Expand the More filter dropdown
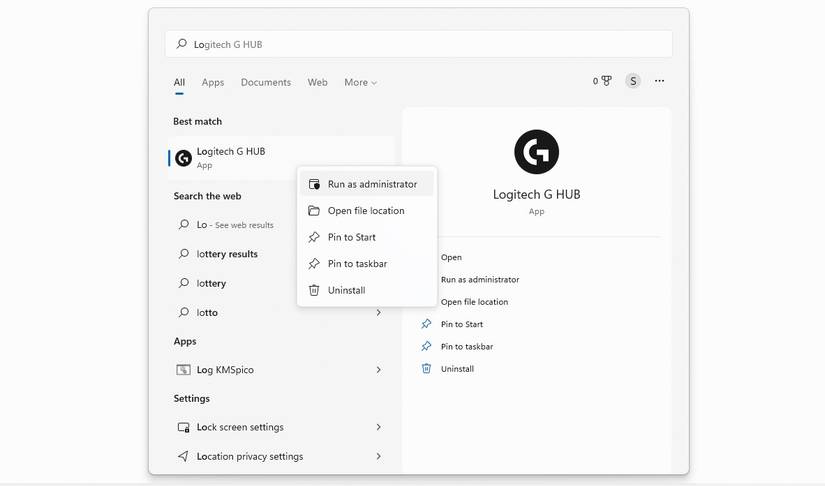This screenshot has width=825, height=486. pyautogui.click(x=360, y=82)
